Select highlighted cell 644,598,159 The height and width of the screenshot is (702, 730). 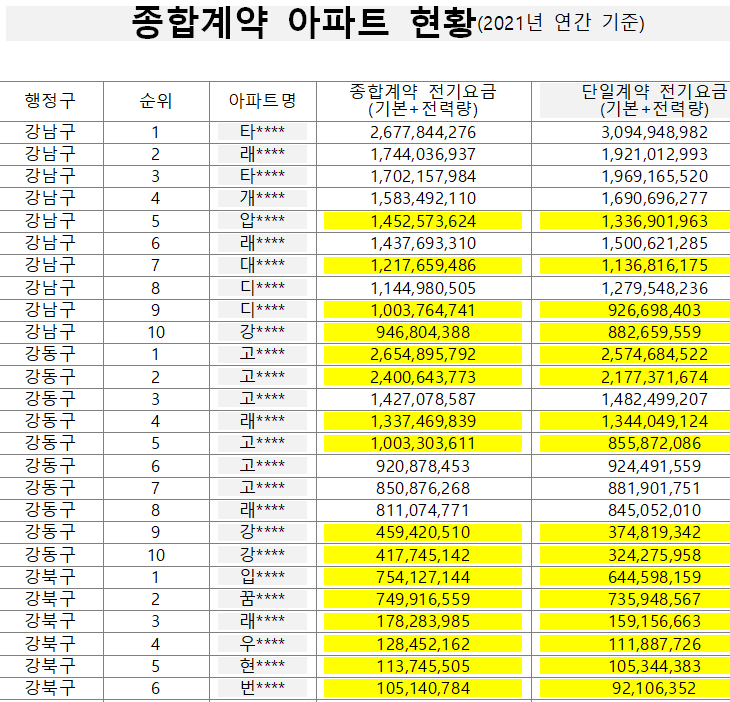[635, 577]
